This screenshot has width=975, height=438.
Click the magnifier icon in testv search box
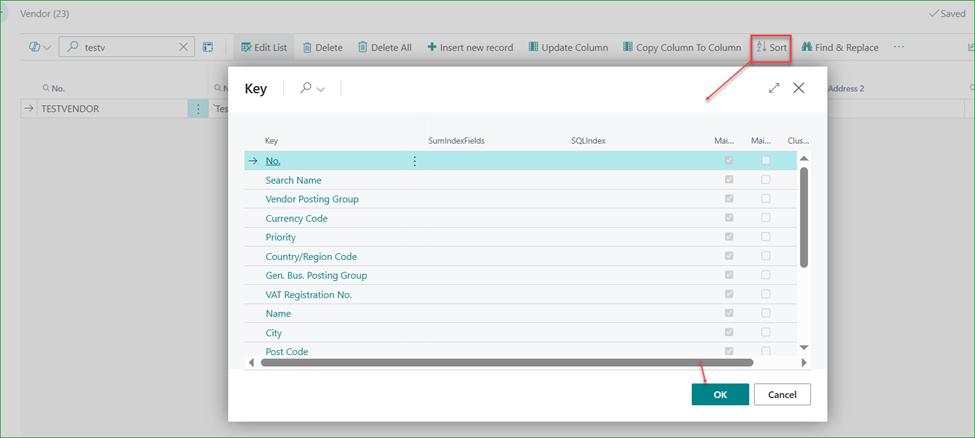(72, 47)
